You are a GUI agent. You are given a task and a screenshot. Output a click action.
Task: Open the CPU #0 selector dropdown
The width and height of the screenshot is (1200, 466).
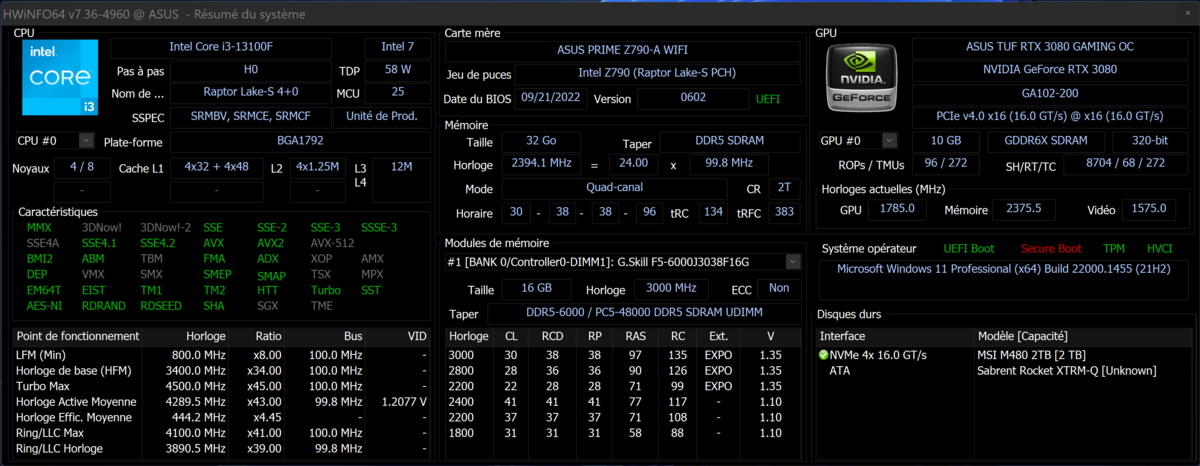(85, 141)
